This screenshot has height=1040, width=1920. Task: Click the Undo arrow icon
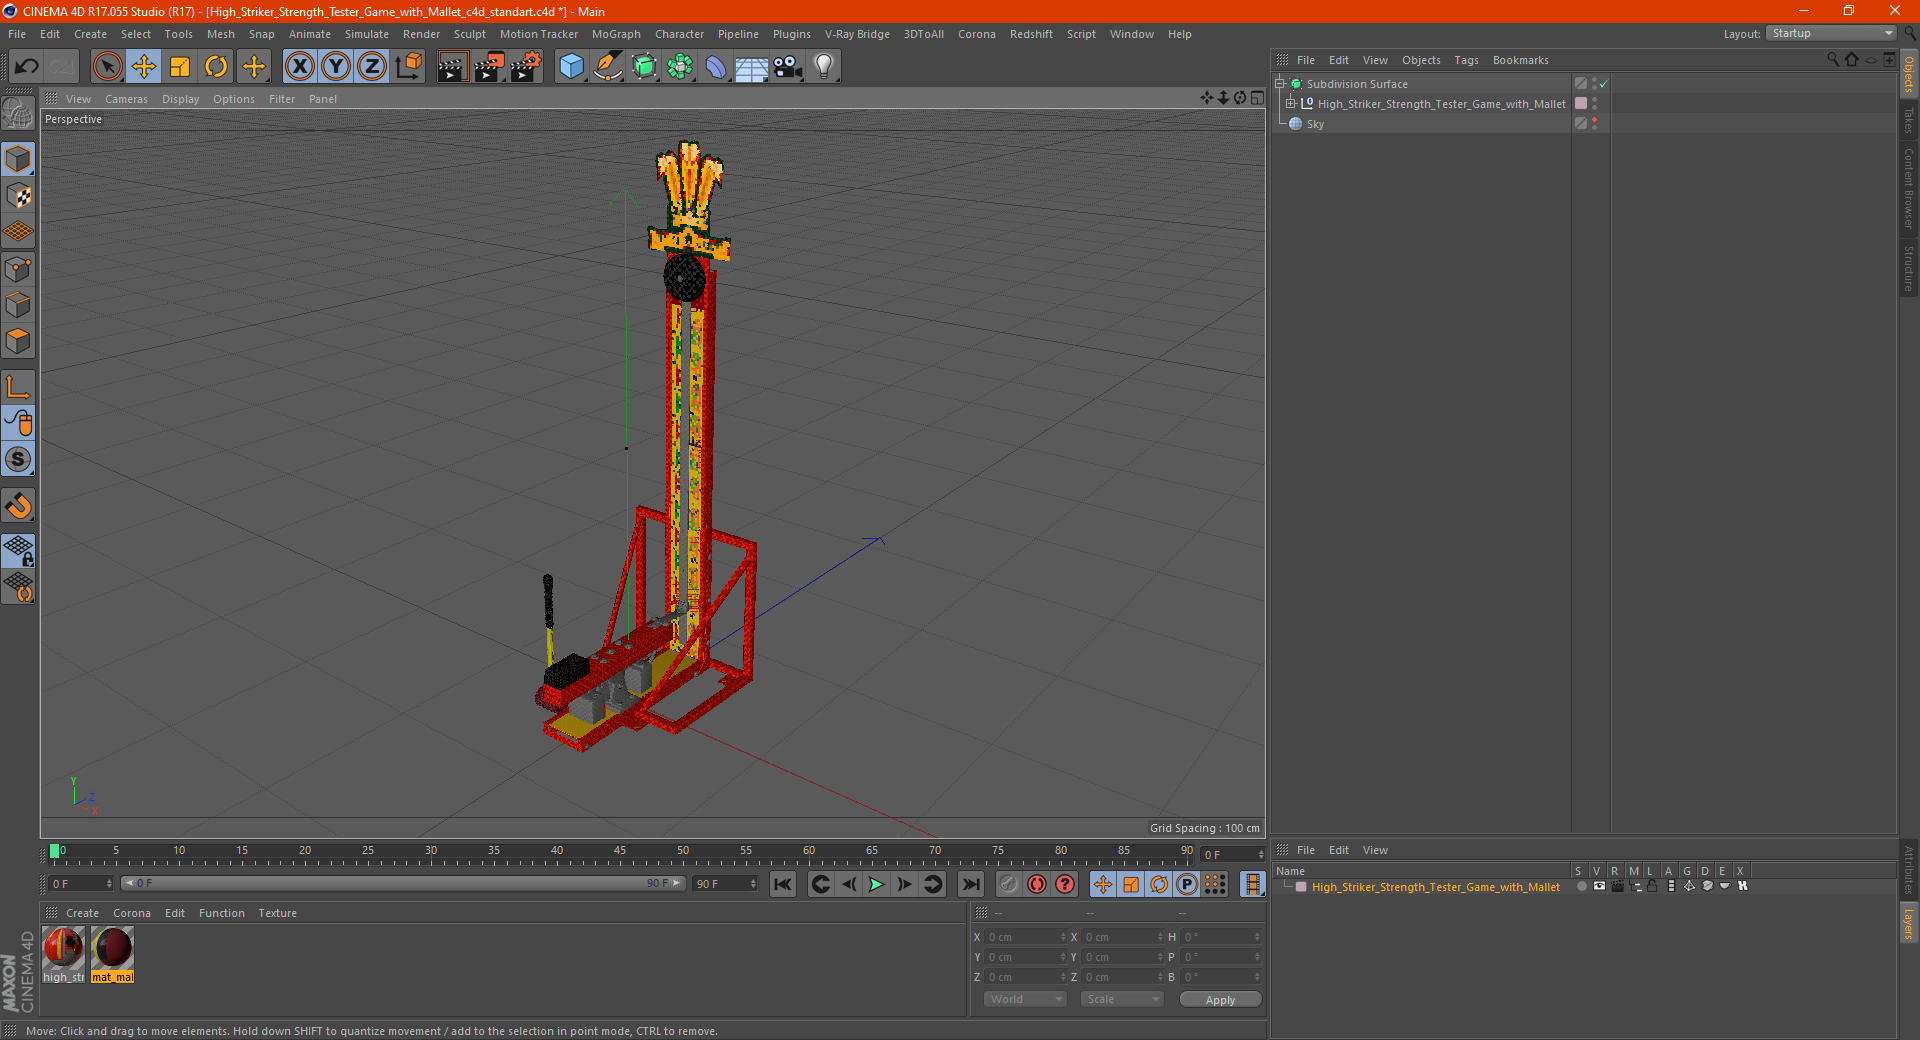(27, 67)
